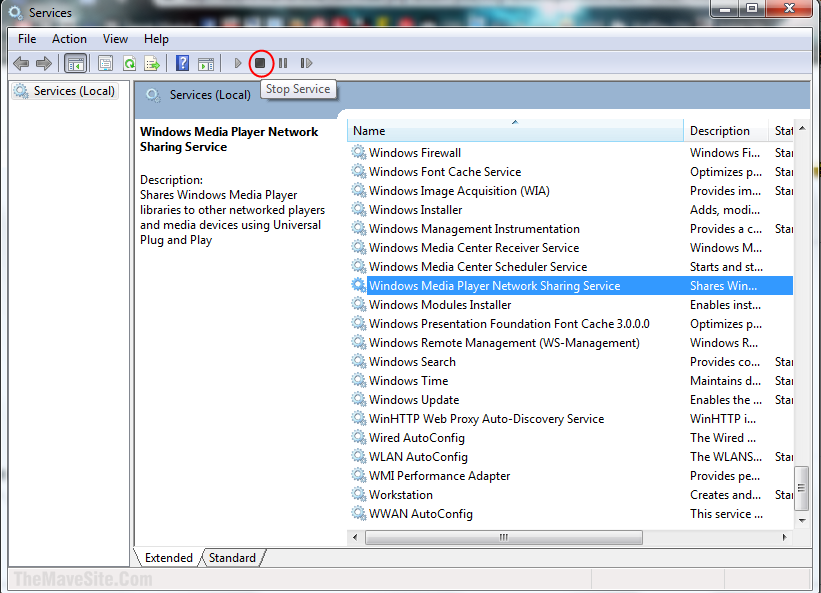Screen dimensions: 821x593
Task: Click the gear icon for Windows Management Instrumentation
Action: (x=359, y=228)
